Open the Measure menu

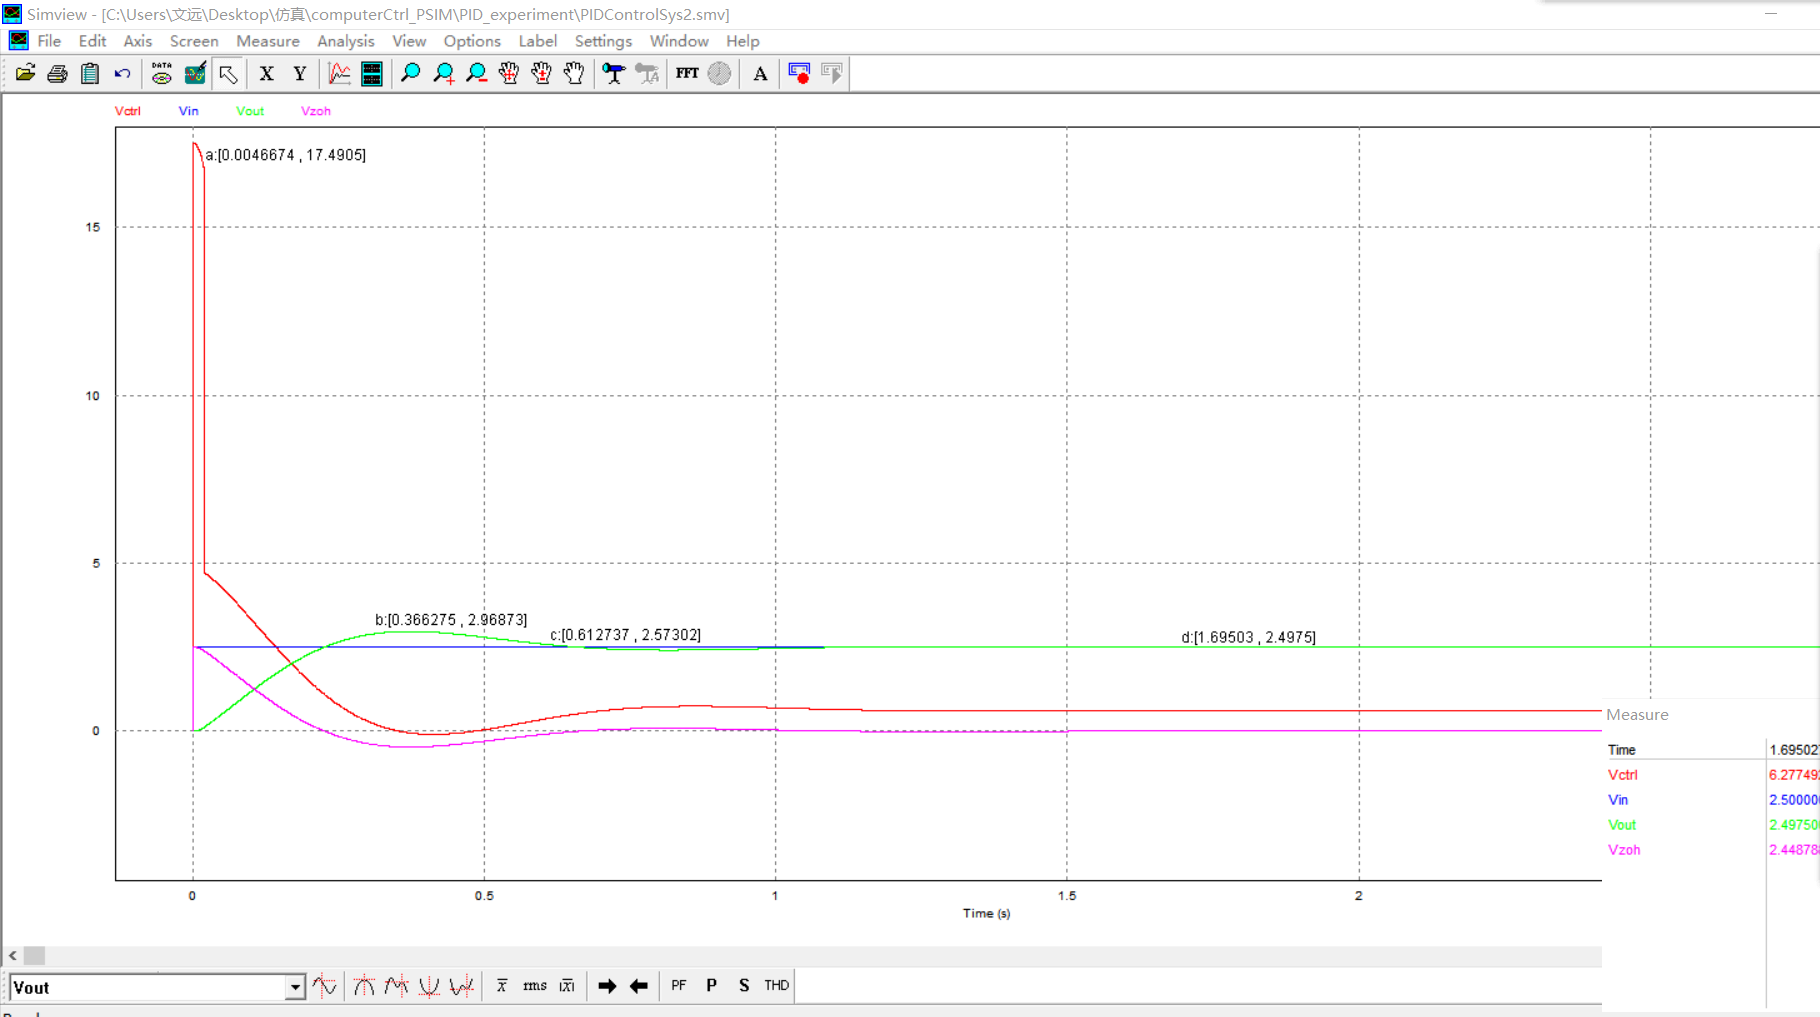[x=268, y=41]
